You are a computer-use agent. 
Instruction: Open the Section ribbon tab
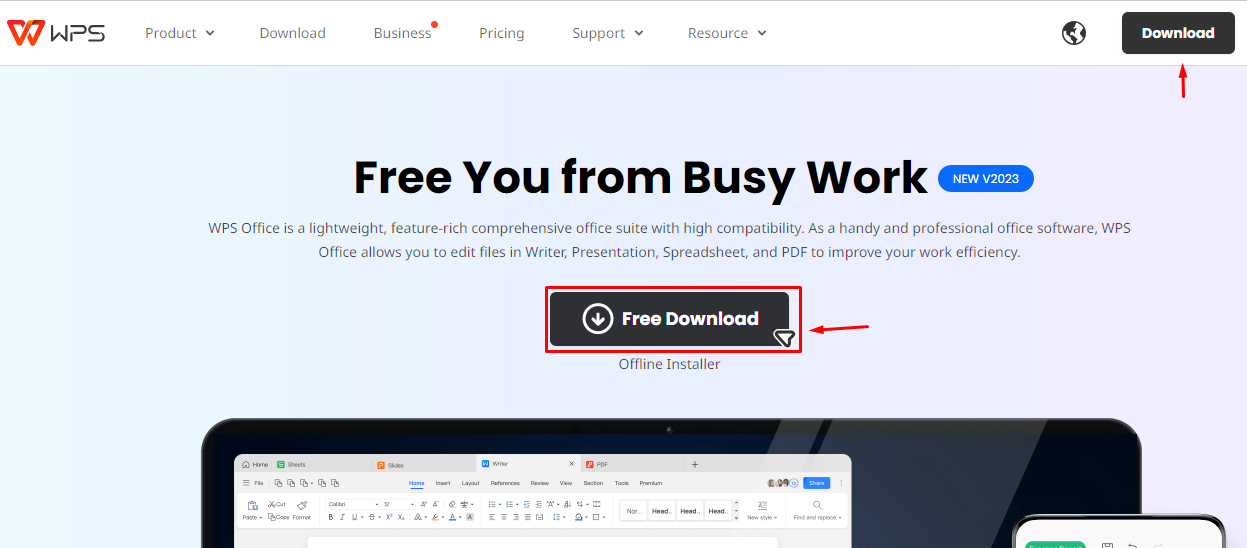593,483
